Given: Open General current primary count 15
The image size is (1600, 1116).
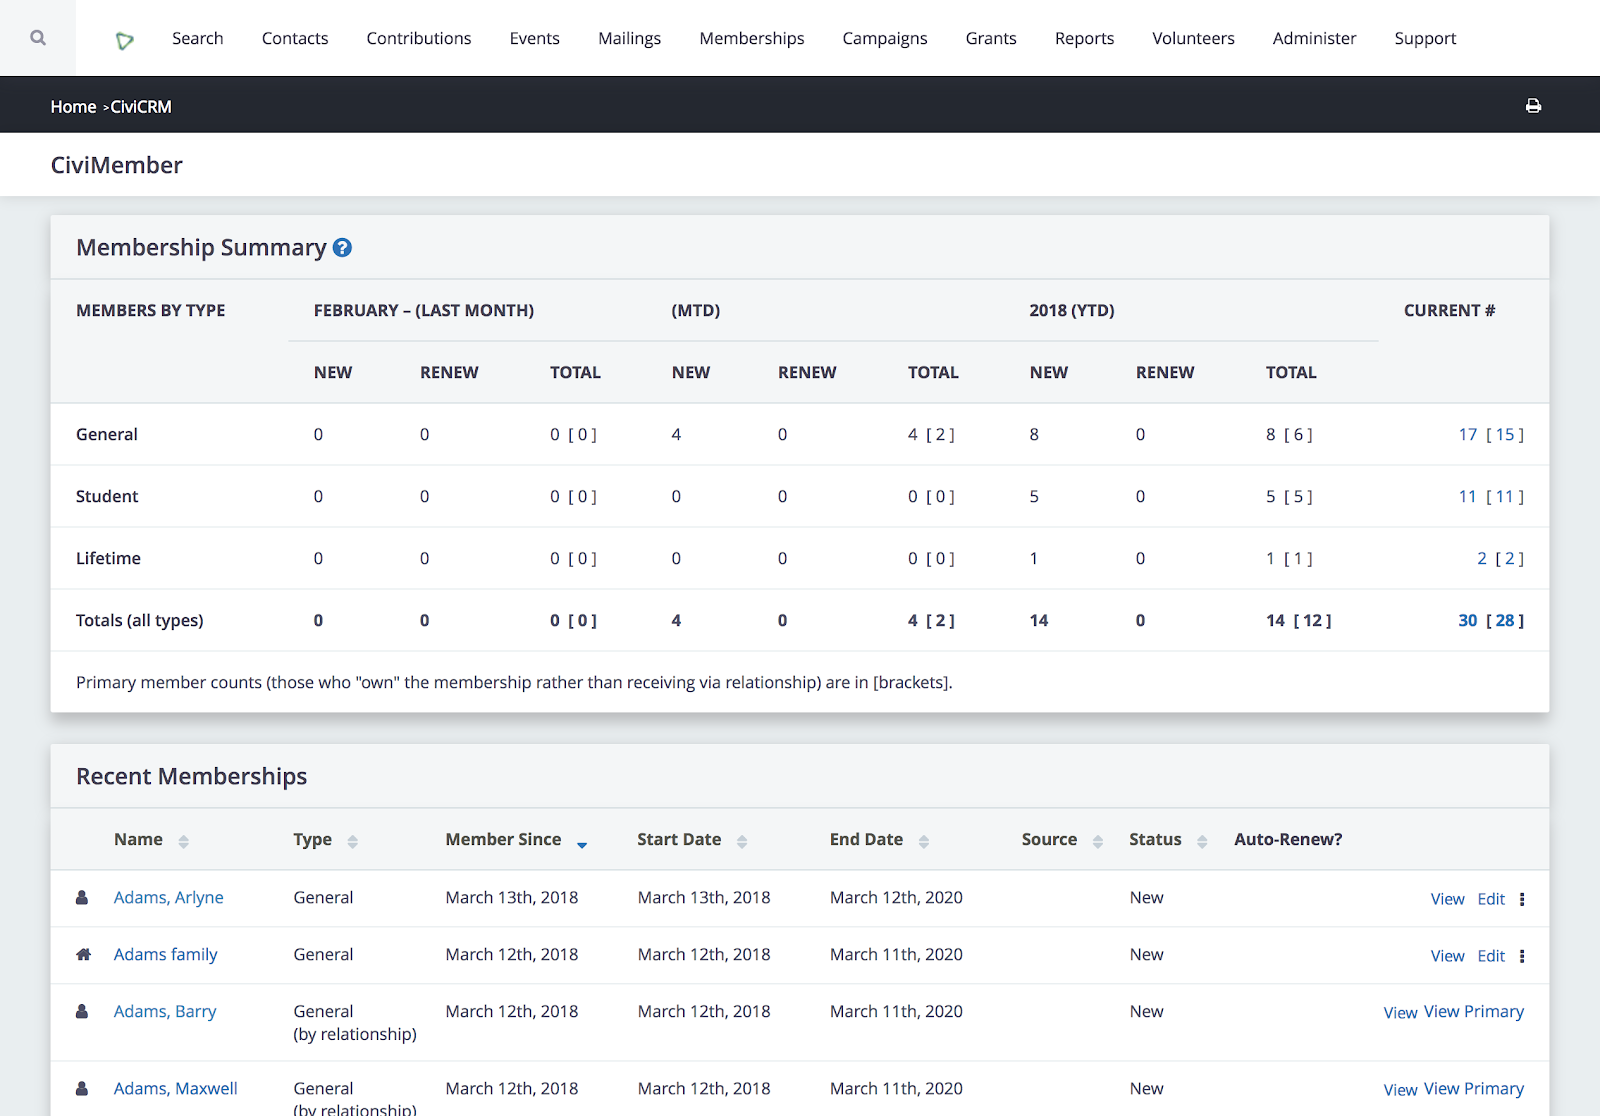Looking at the screenshot, I should point(1506,435).
